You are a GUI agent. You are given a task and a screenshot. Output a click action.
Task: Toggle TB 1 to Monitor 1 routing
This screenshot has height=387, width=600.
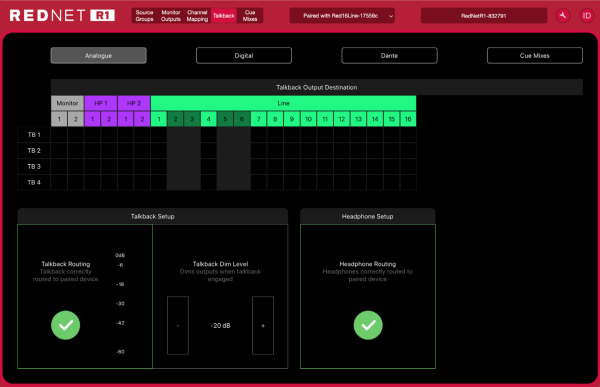click(59, 135)
